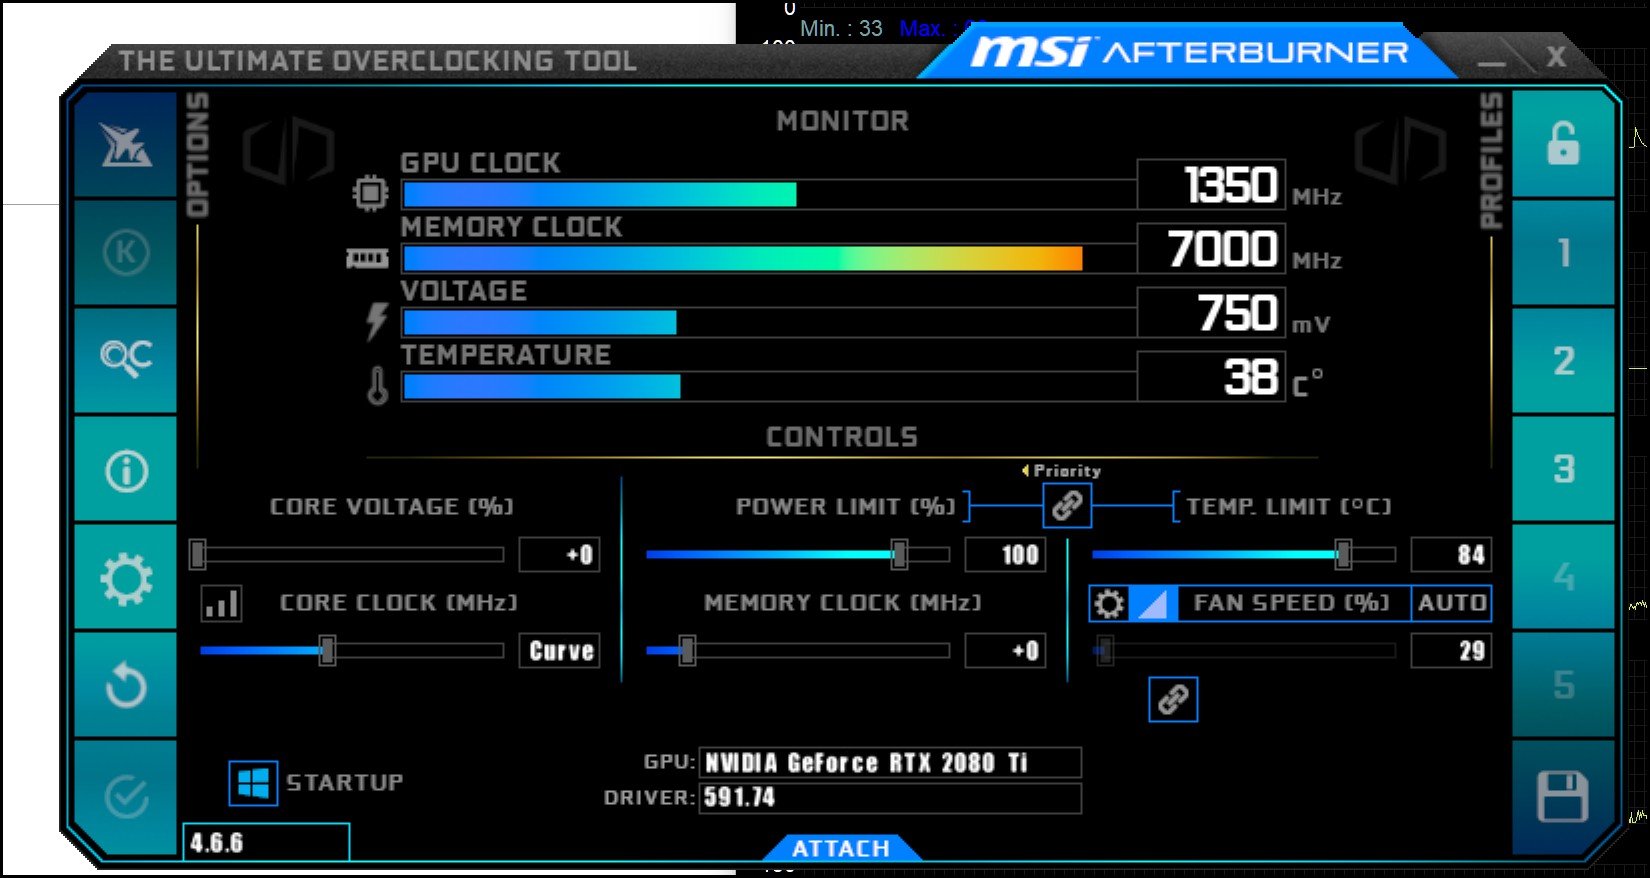
Task: Click the Priority arrow above link icon
Action: coord(1025,470)
